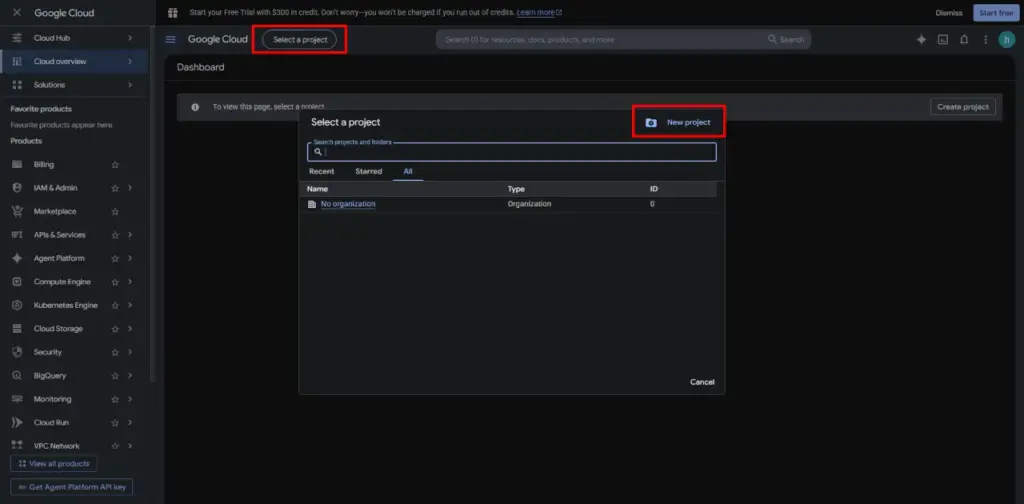Viewport: 1024px width, 504px height.
Task: Dismiss the free trial banner
Action: [x=948, y=13]
